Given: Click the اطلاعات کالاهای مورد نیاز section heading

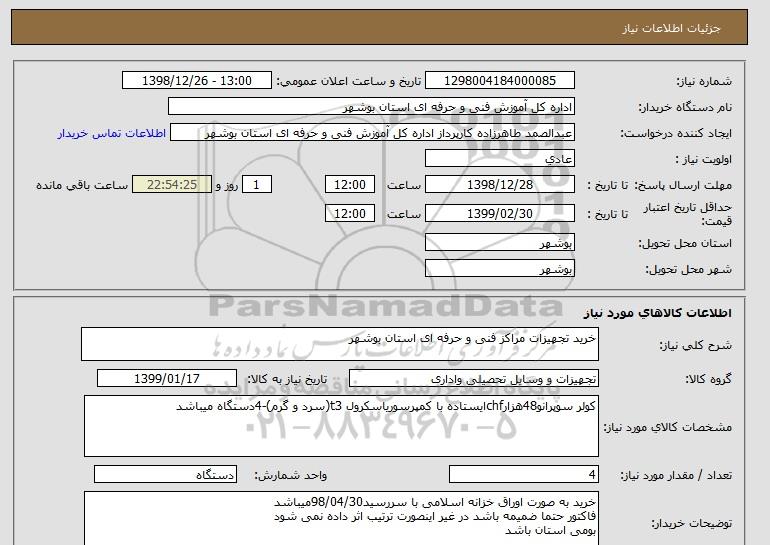Looking at the screenshot, I should (x=657, y=313).
